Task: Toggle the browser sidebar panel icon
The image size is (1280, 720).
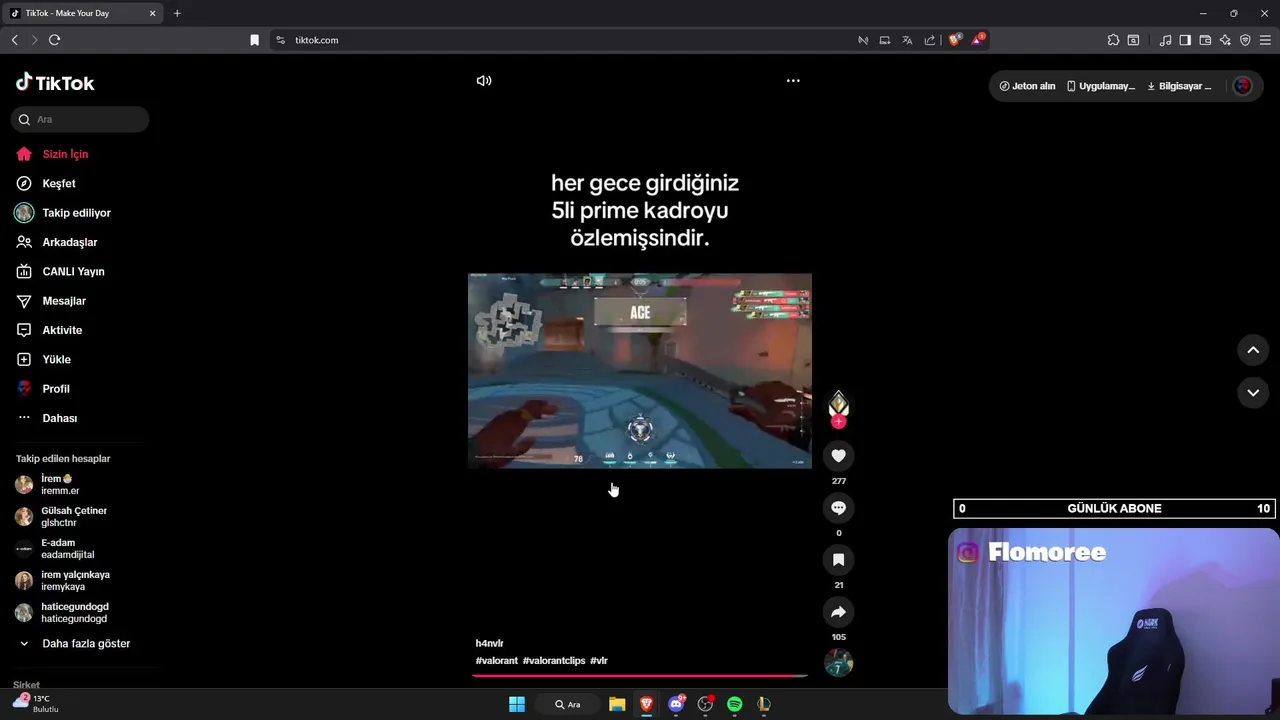Action: coord(1185,40)
